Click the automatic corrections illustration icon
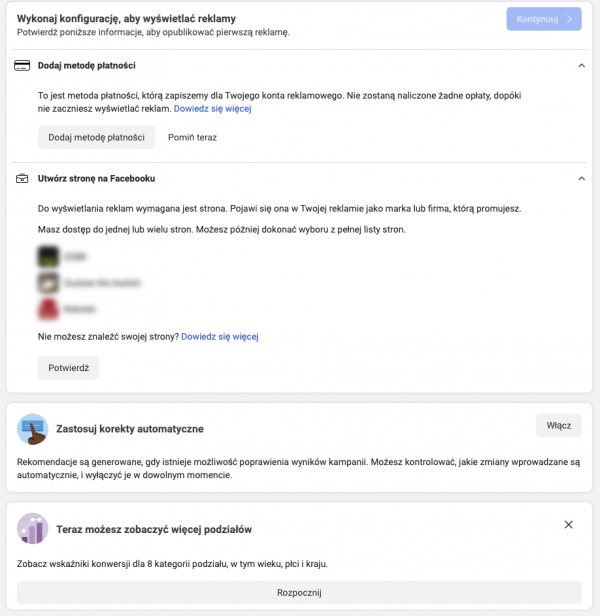The height and width of the screenshot is (616, 600). coord(33,428)
